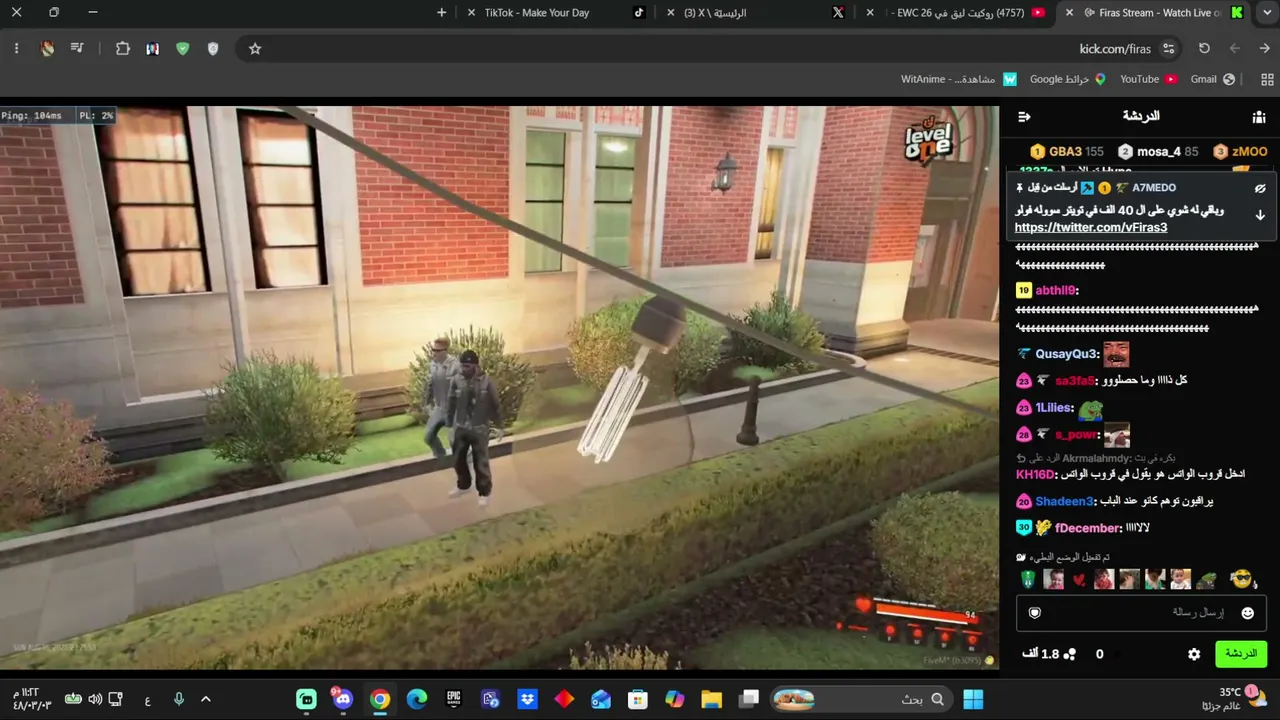This screenshot has height=720, width=1280.
Task: Click username abthll9 in chat
Action: coord(1055,291)
